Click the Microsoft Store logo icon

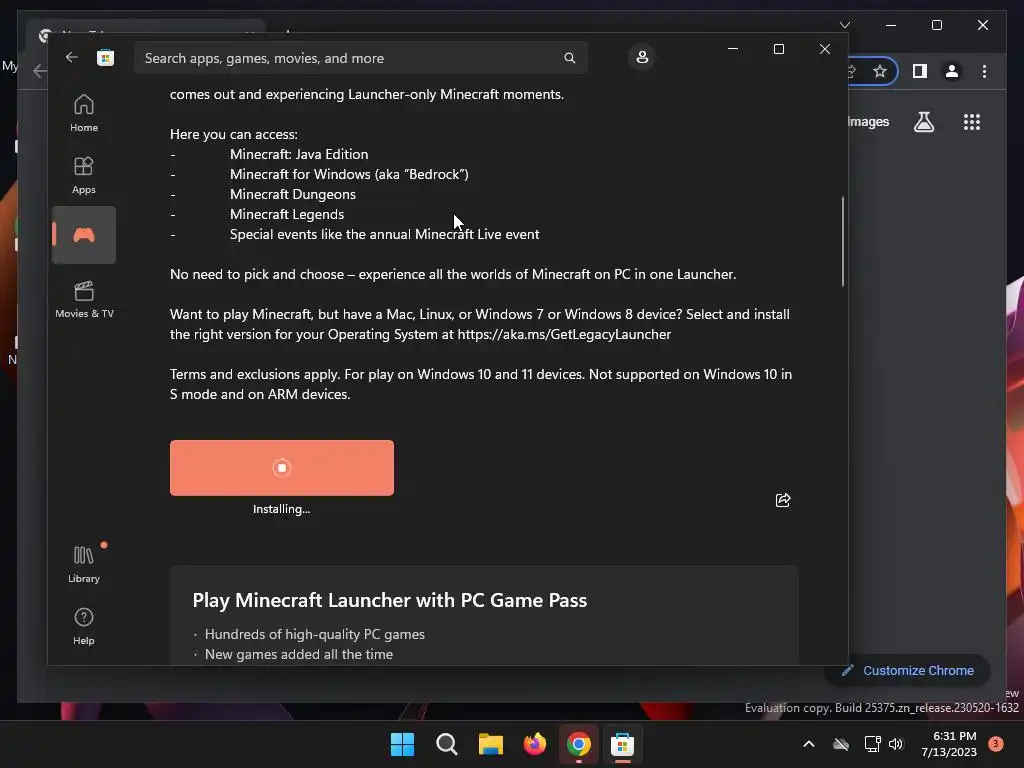click(105, 57)
